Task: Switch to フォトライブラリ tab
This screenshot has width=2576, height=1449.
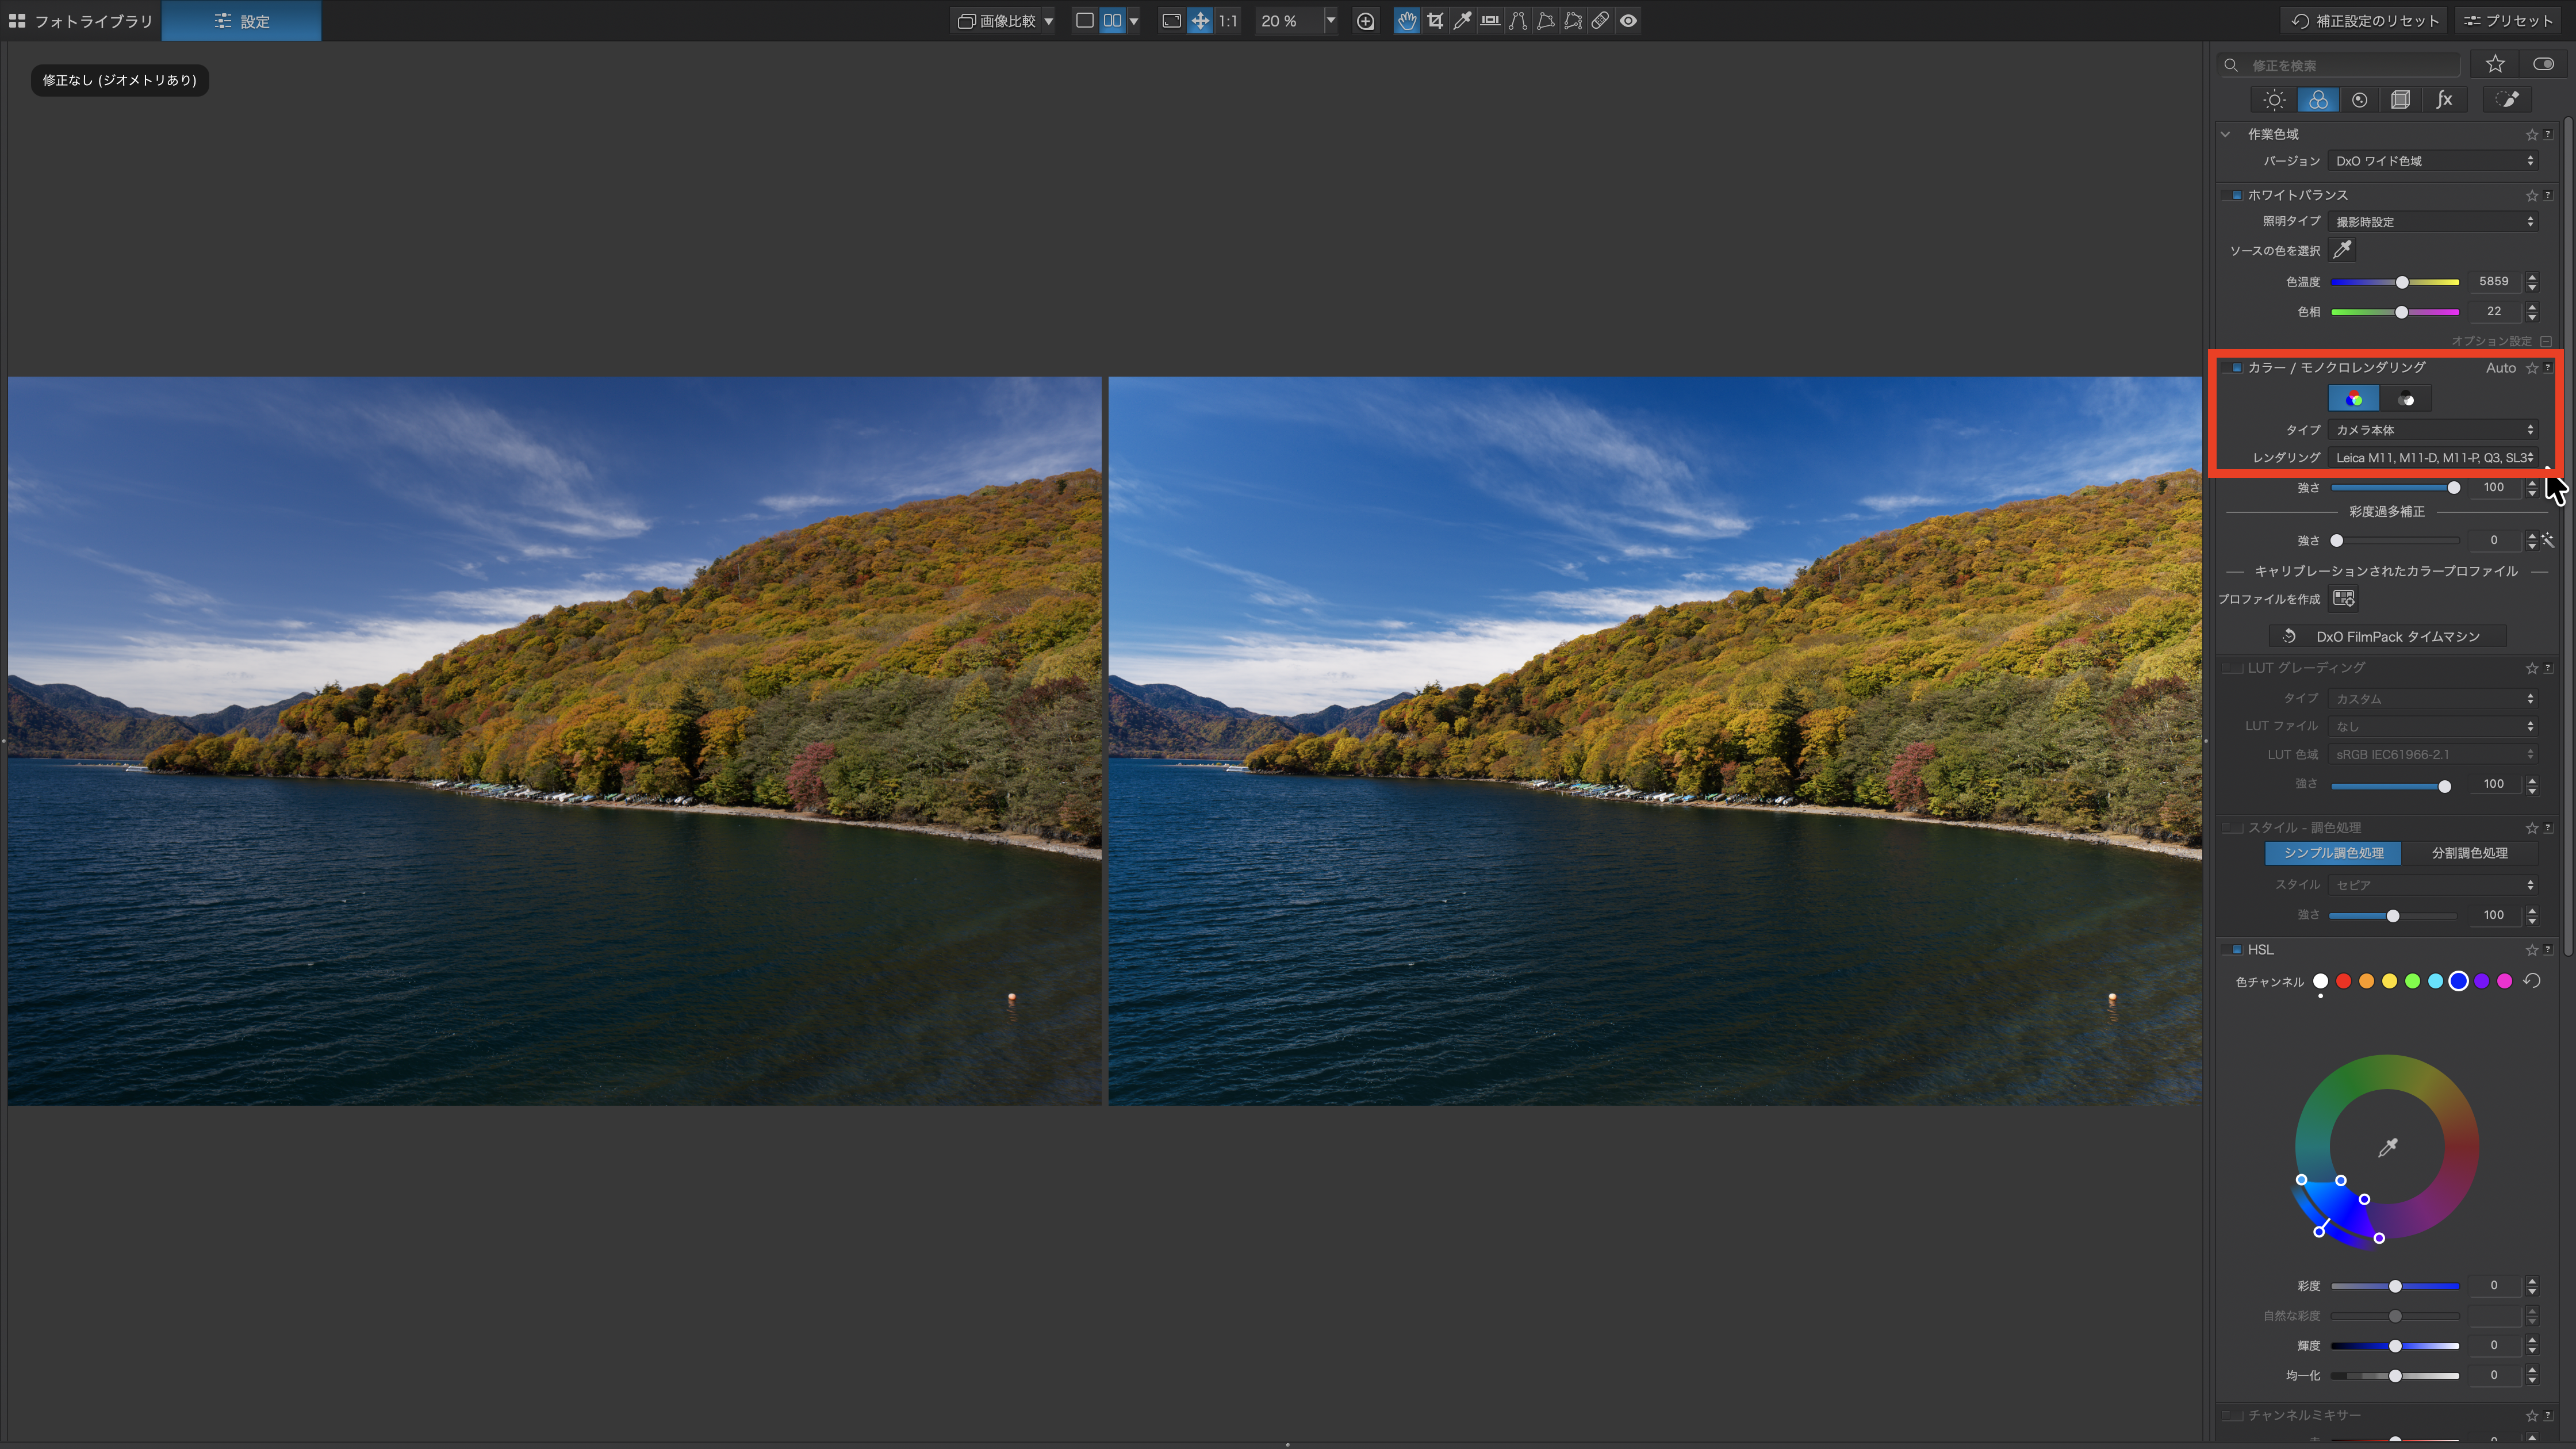Action: point(82,21)
